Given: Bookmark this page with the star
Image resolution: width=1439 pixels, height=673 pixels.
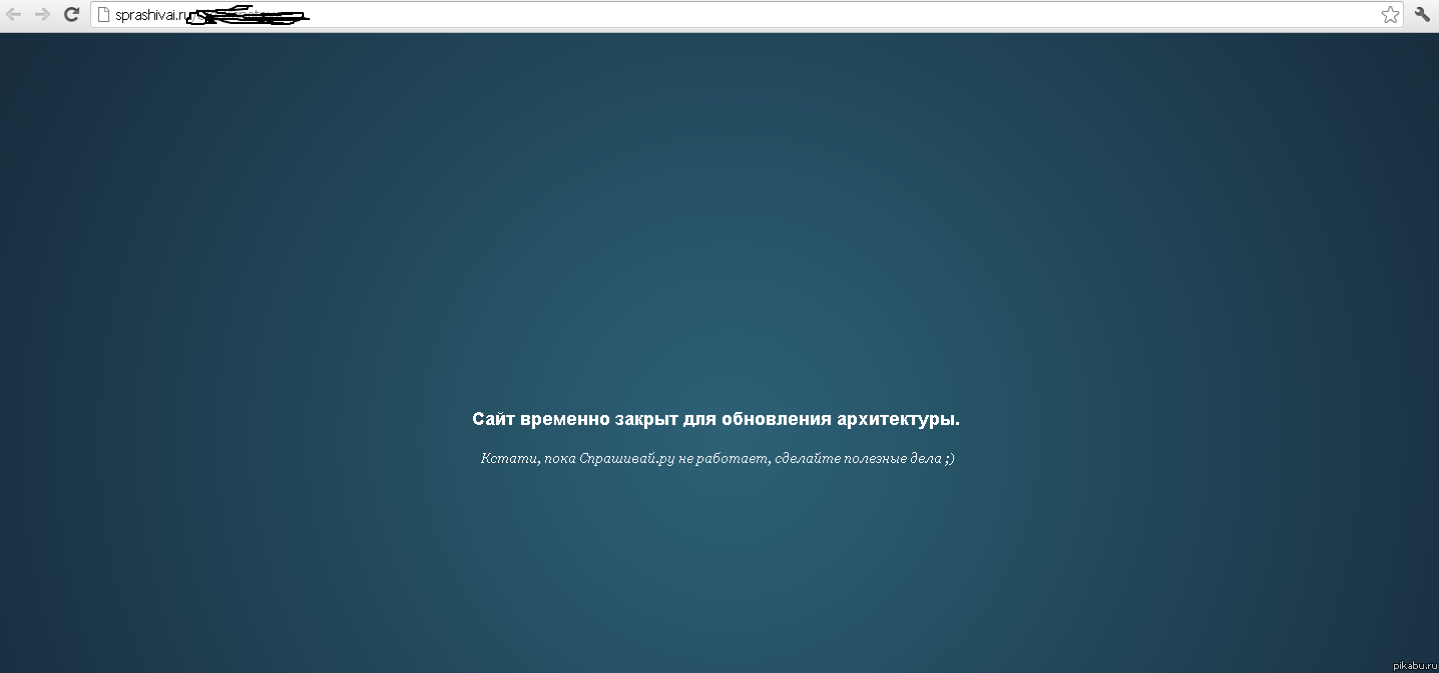Looking at the screenshot, I should pyautogui.click(x=1390, y=14).
